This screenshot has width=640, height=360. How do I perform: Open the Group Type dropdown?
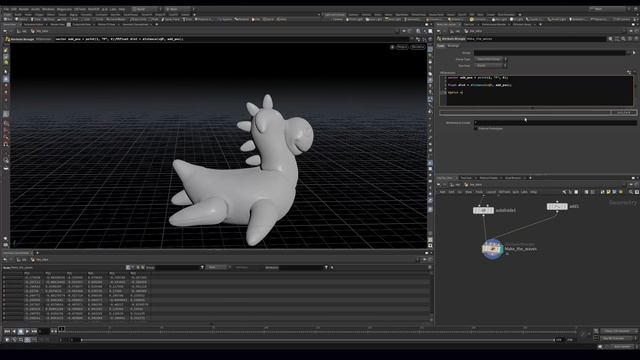(x=491, y=59)
